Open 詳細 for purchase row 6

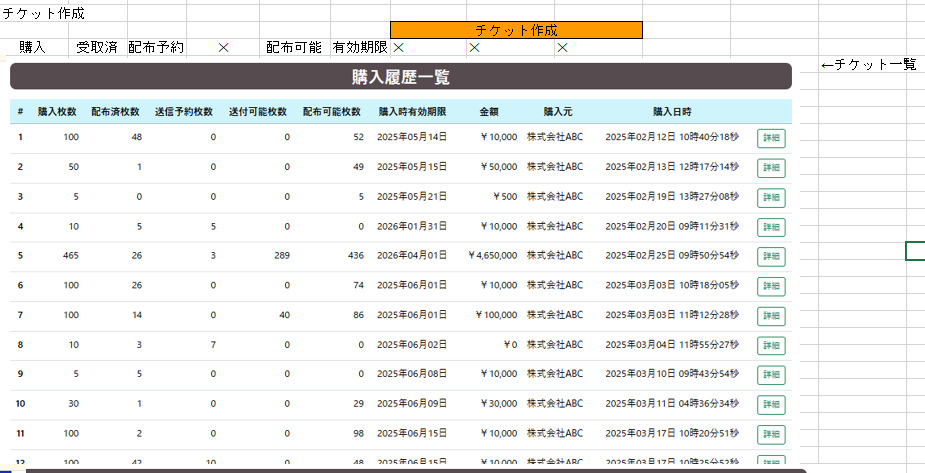point(771,286)
